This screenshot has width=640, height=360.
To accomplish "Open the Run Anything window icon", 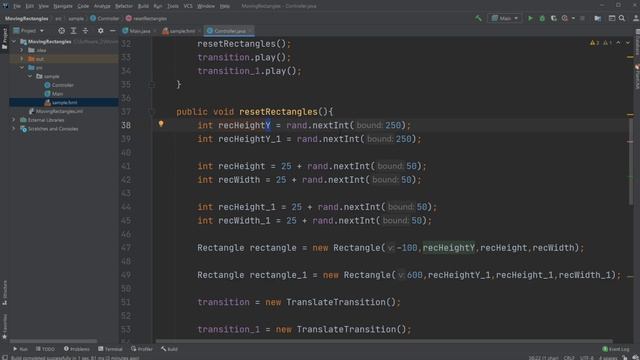I will (612, 18).
